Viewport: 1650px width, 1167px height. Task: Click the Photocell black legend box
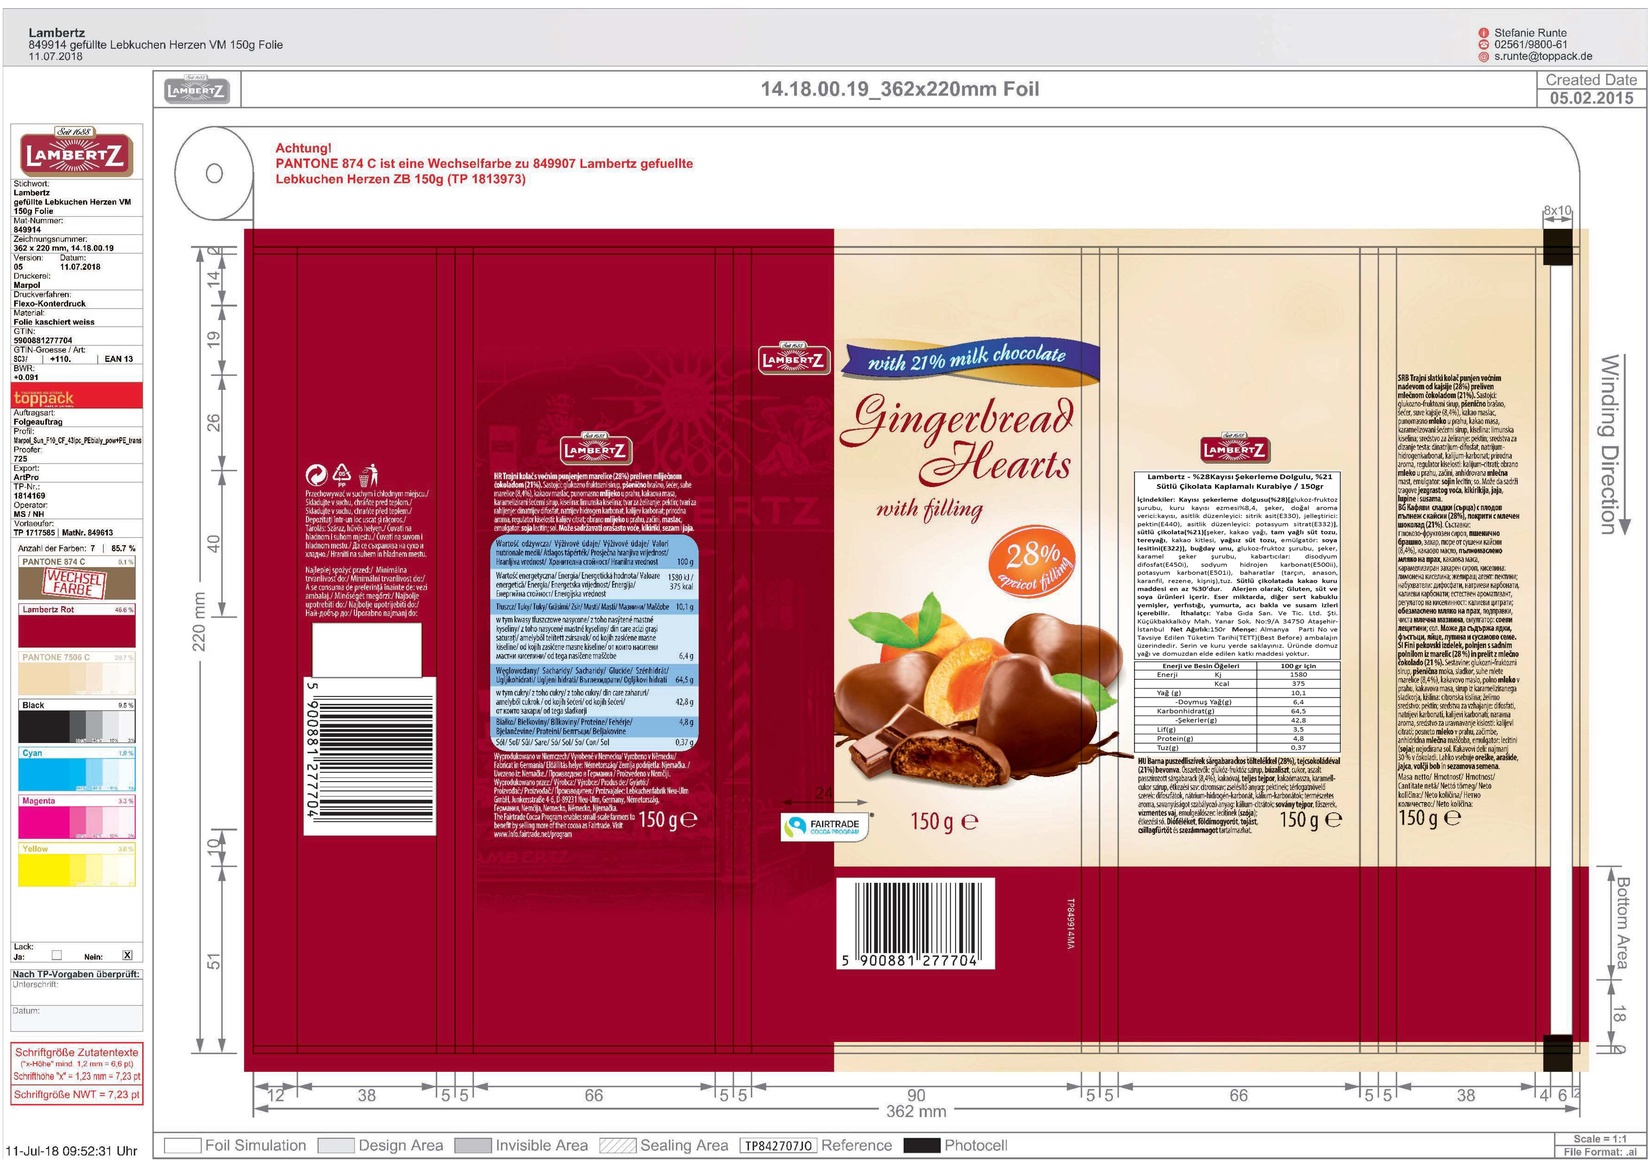922,1145
